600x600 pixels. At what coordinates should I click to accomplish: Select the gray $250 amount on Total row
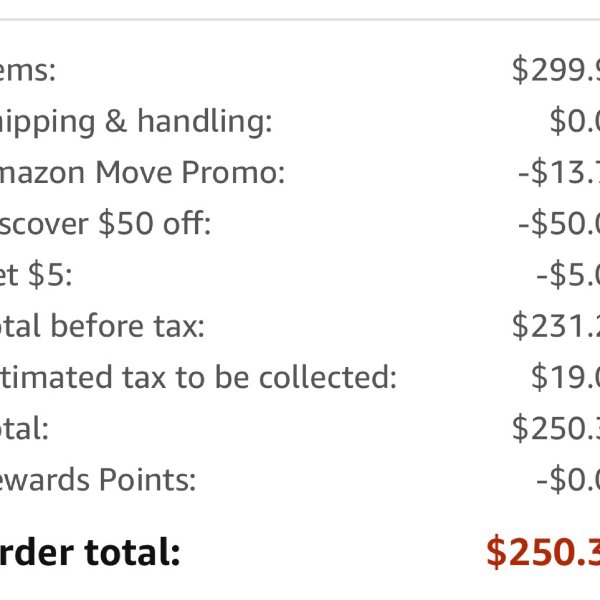pyautogui.click(x=556, y=428)
